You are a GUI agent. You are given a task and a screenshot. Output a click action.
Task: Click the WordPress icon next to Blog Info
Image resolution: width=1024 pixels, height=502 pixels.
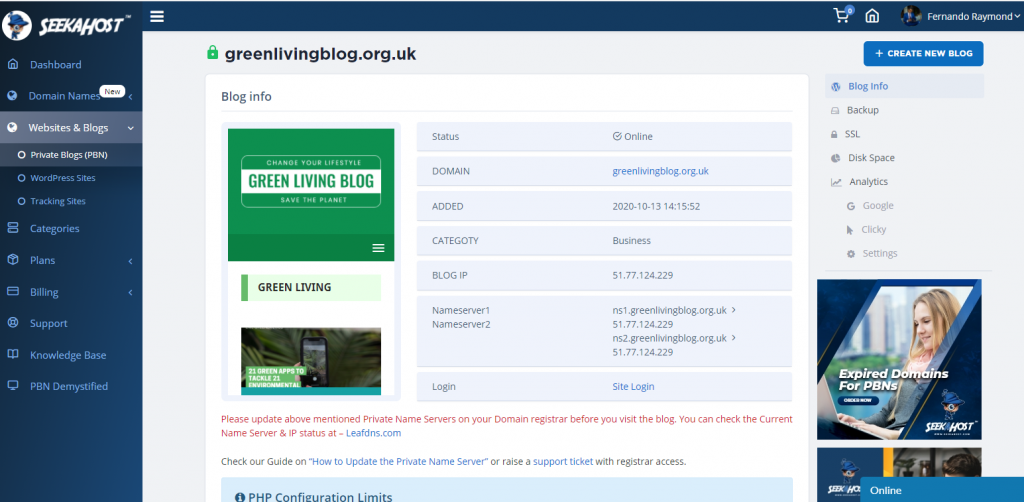[835, 86]
